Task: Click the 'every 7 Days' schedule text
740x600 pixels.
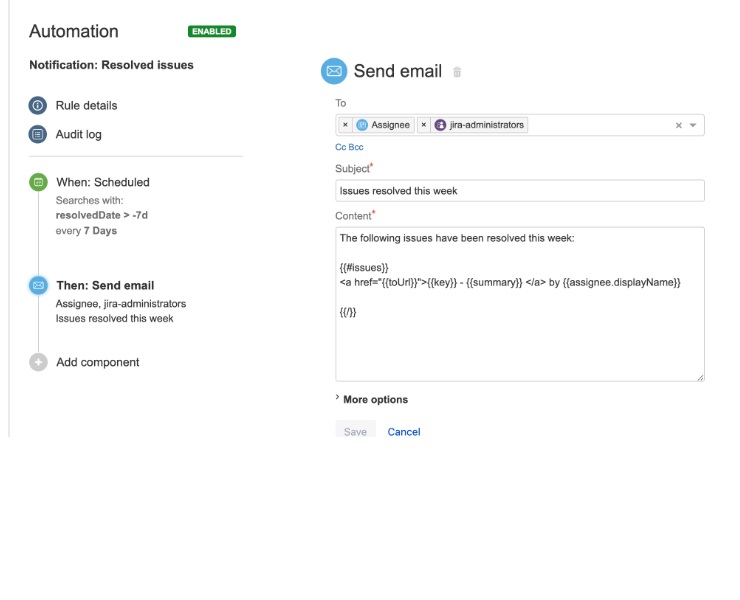Action: pyautogui.click(x=86, y=231)
